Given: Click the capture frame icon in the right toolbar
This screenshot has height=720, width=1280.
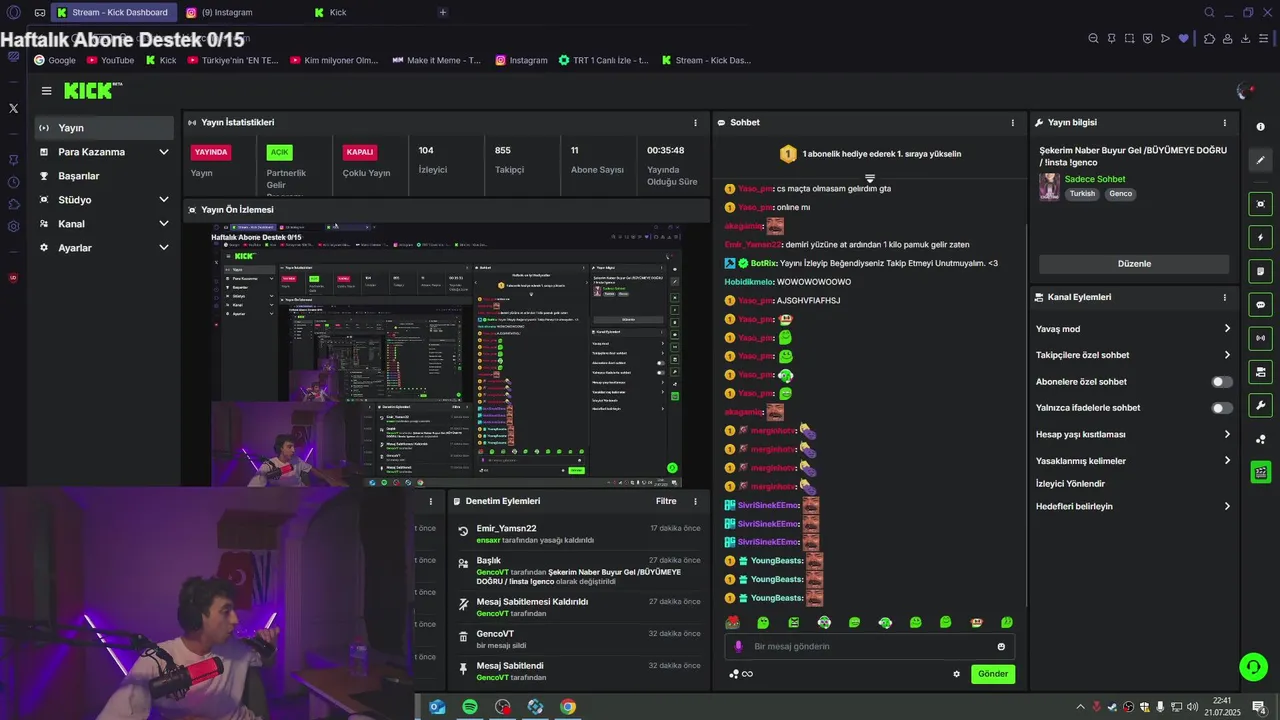Looking at the screenshot, I should click(x=1260, y=204).
